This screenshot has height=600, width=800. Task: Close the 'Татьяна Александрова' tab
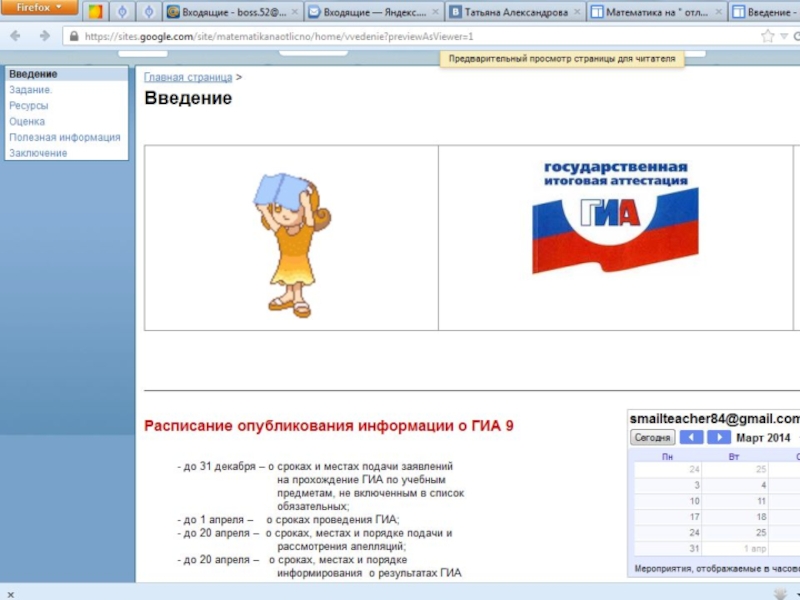(x=577, y=12)
